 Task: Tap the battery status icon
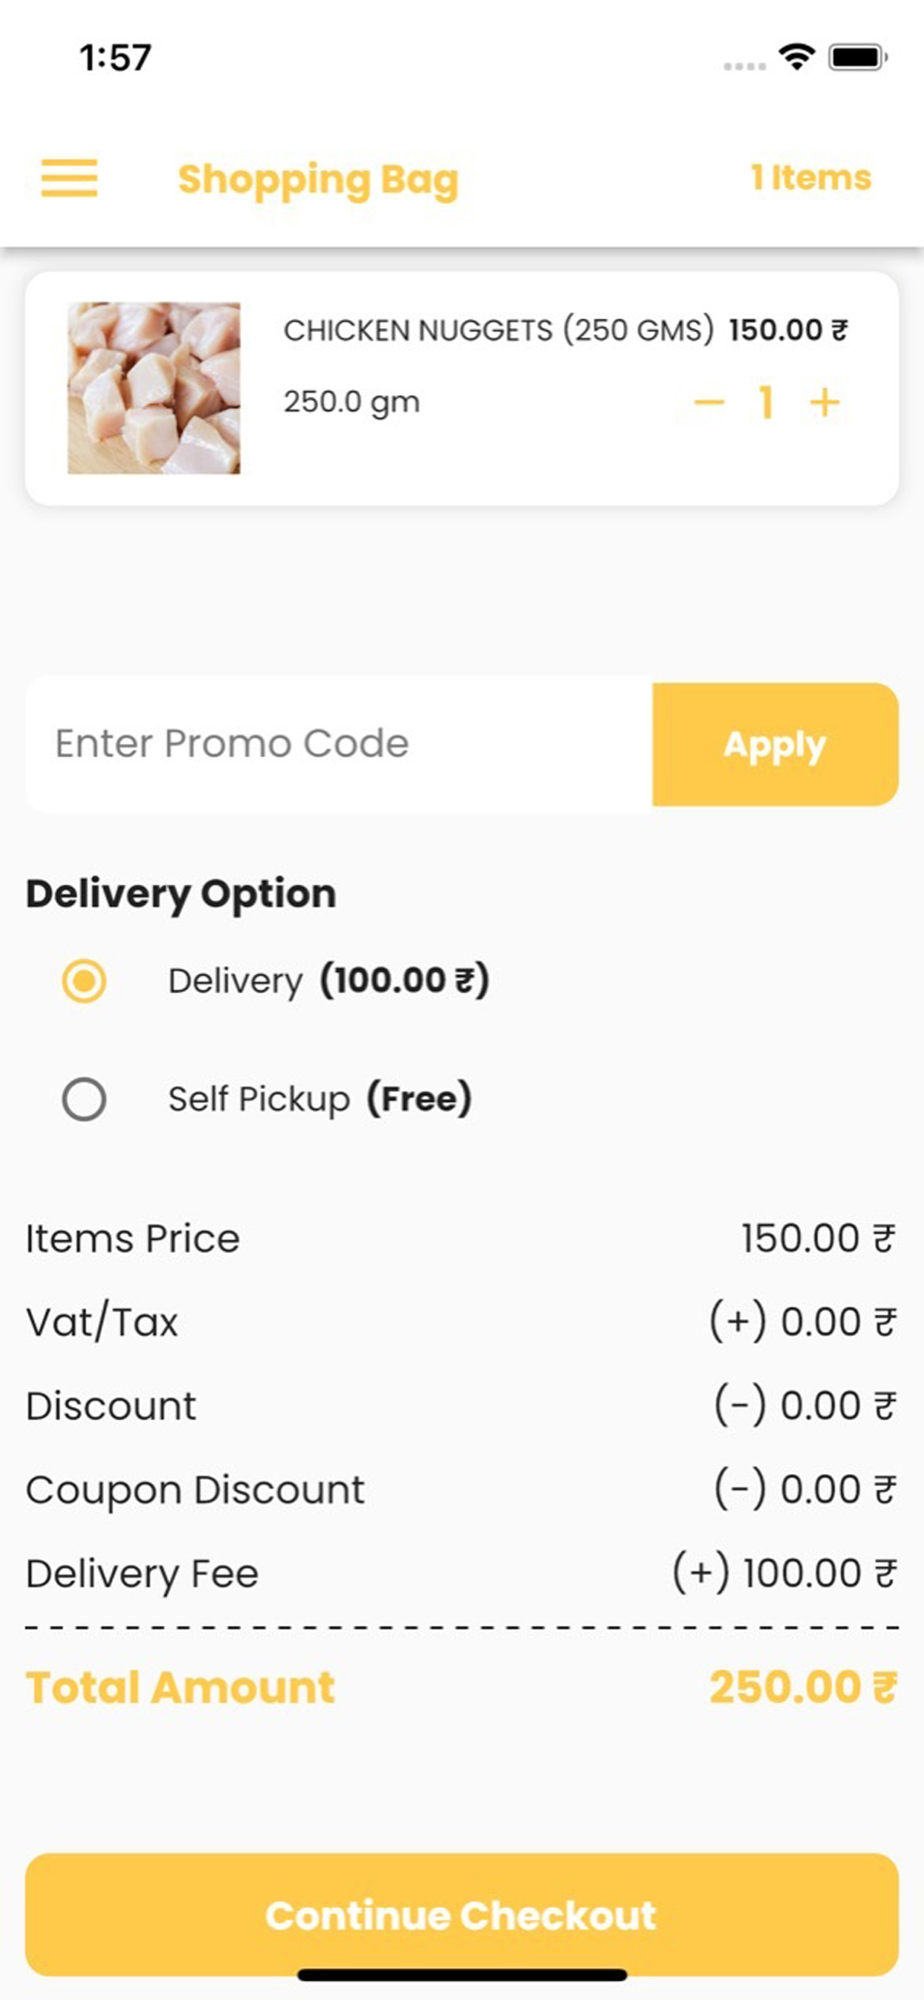857,57
